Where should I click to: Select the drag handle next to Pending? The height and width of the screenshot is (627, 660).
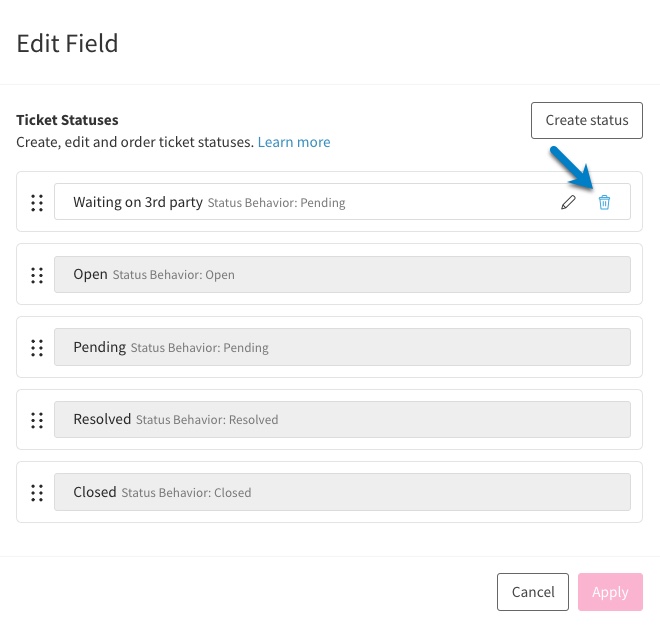[x=37, y=348]
